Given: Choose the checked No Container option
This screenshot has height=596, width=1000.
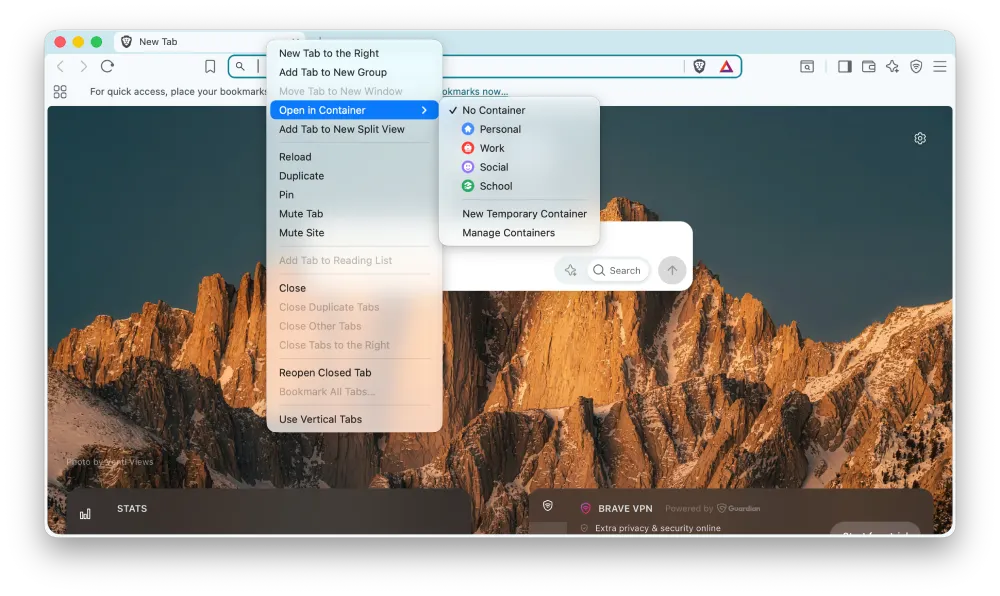Looking at the screenshot, I should pyautogui.click(x=519, y=110).
